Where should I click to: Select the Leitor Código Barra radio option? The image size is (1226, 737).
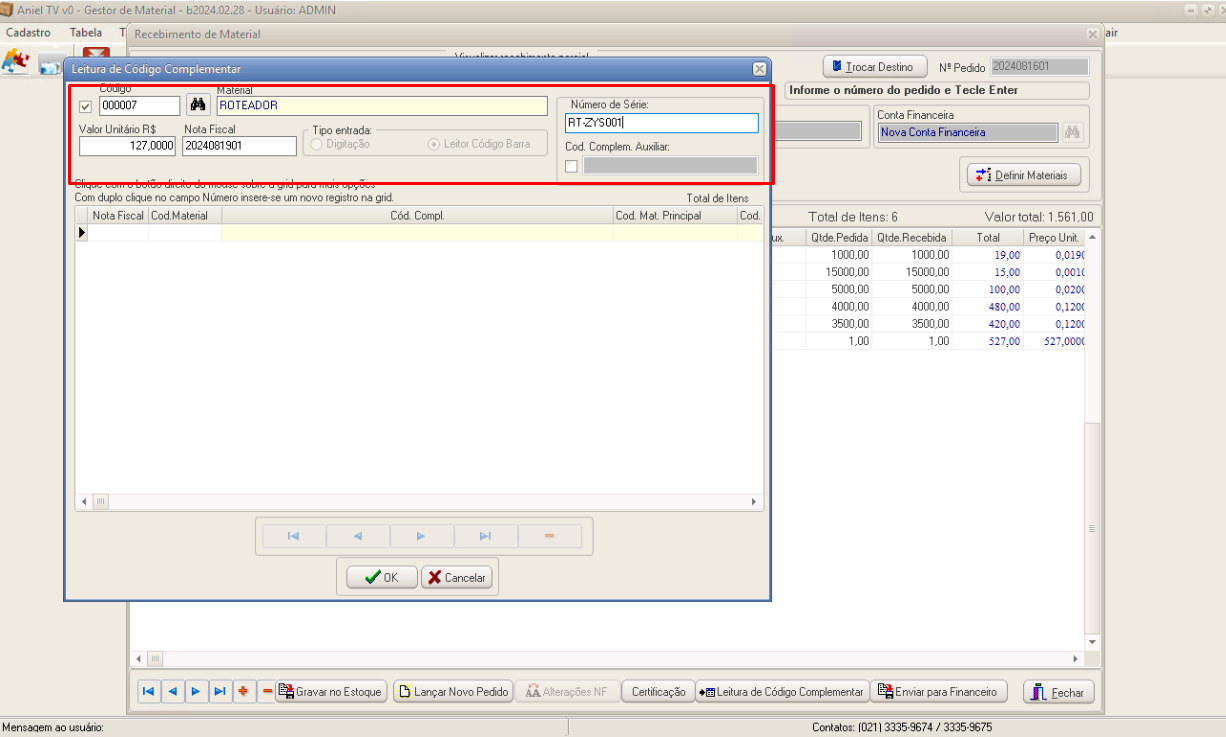click(434, 144)
